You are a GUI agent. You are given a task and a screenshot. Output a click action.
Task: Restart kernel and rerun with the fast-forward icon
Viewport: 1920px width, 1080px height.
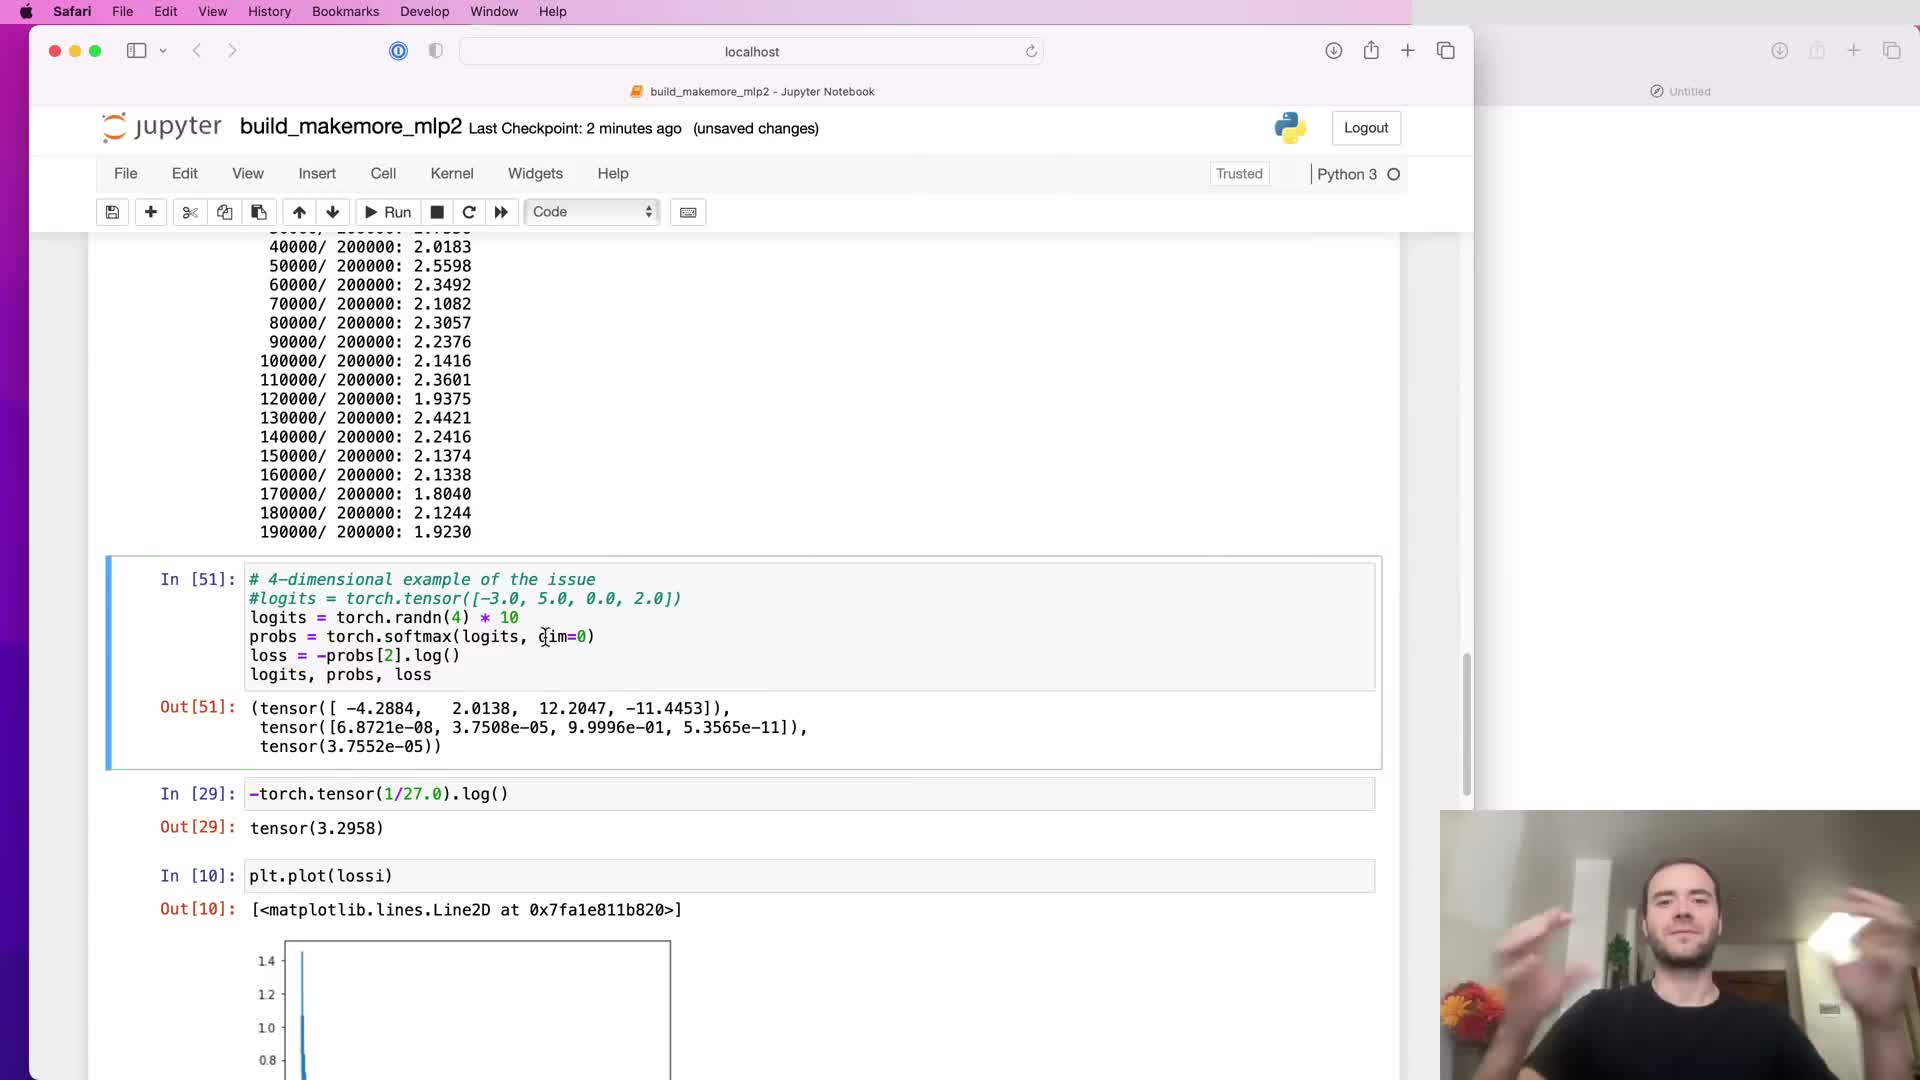(501, 212)
